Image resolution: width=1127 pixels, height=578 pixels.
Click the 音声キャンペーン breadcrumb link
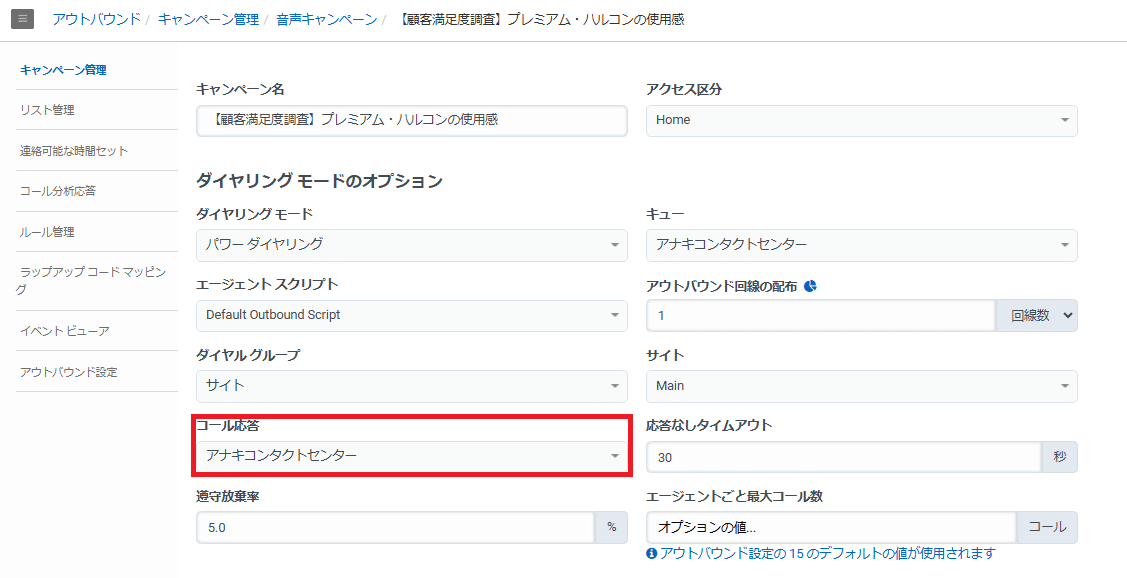[x=326, y=19]
